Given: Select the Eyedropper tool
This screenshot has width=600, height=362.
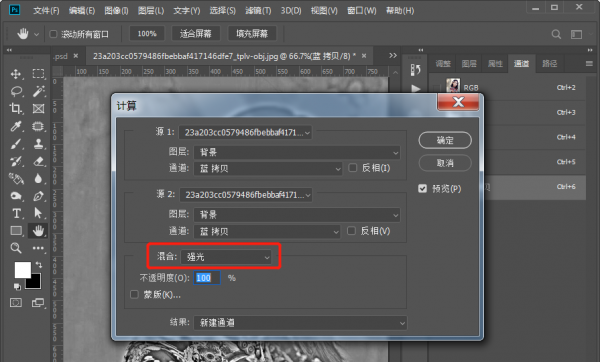Looking at the screenshot, I should click(16, 126).
